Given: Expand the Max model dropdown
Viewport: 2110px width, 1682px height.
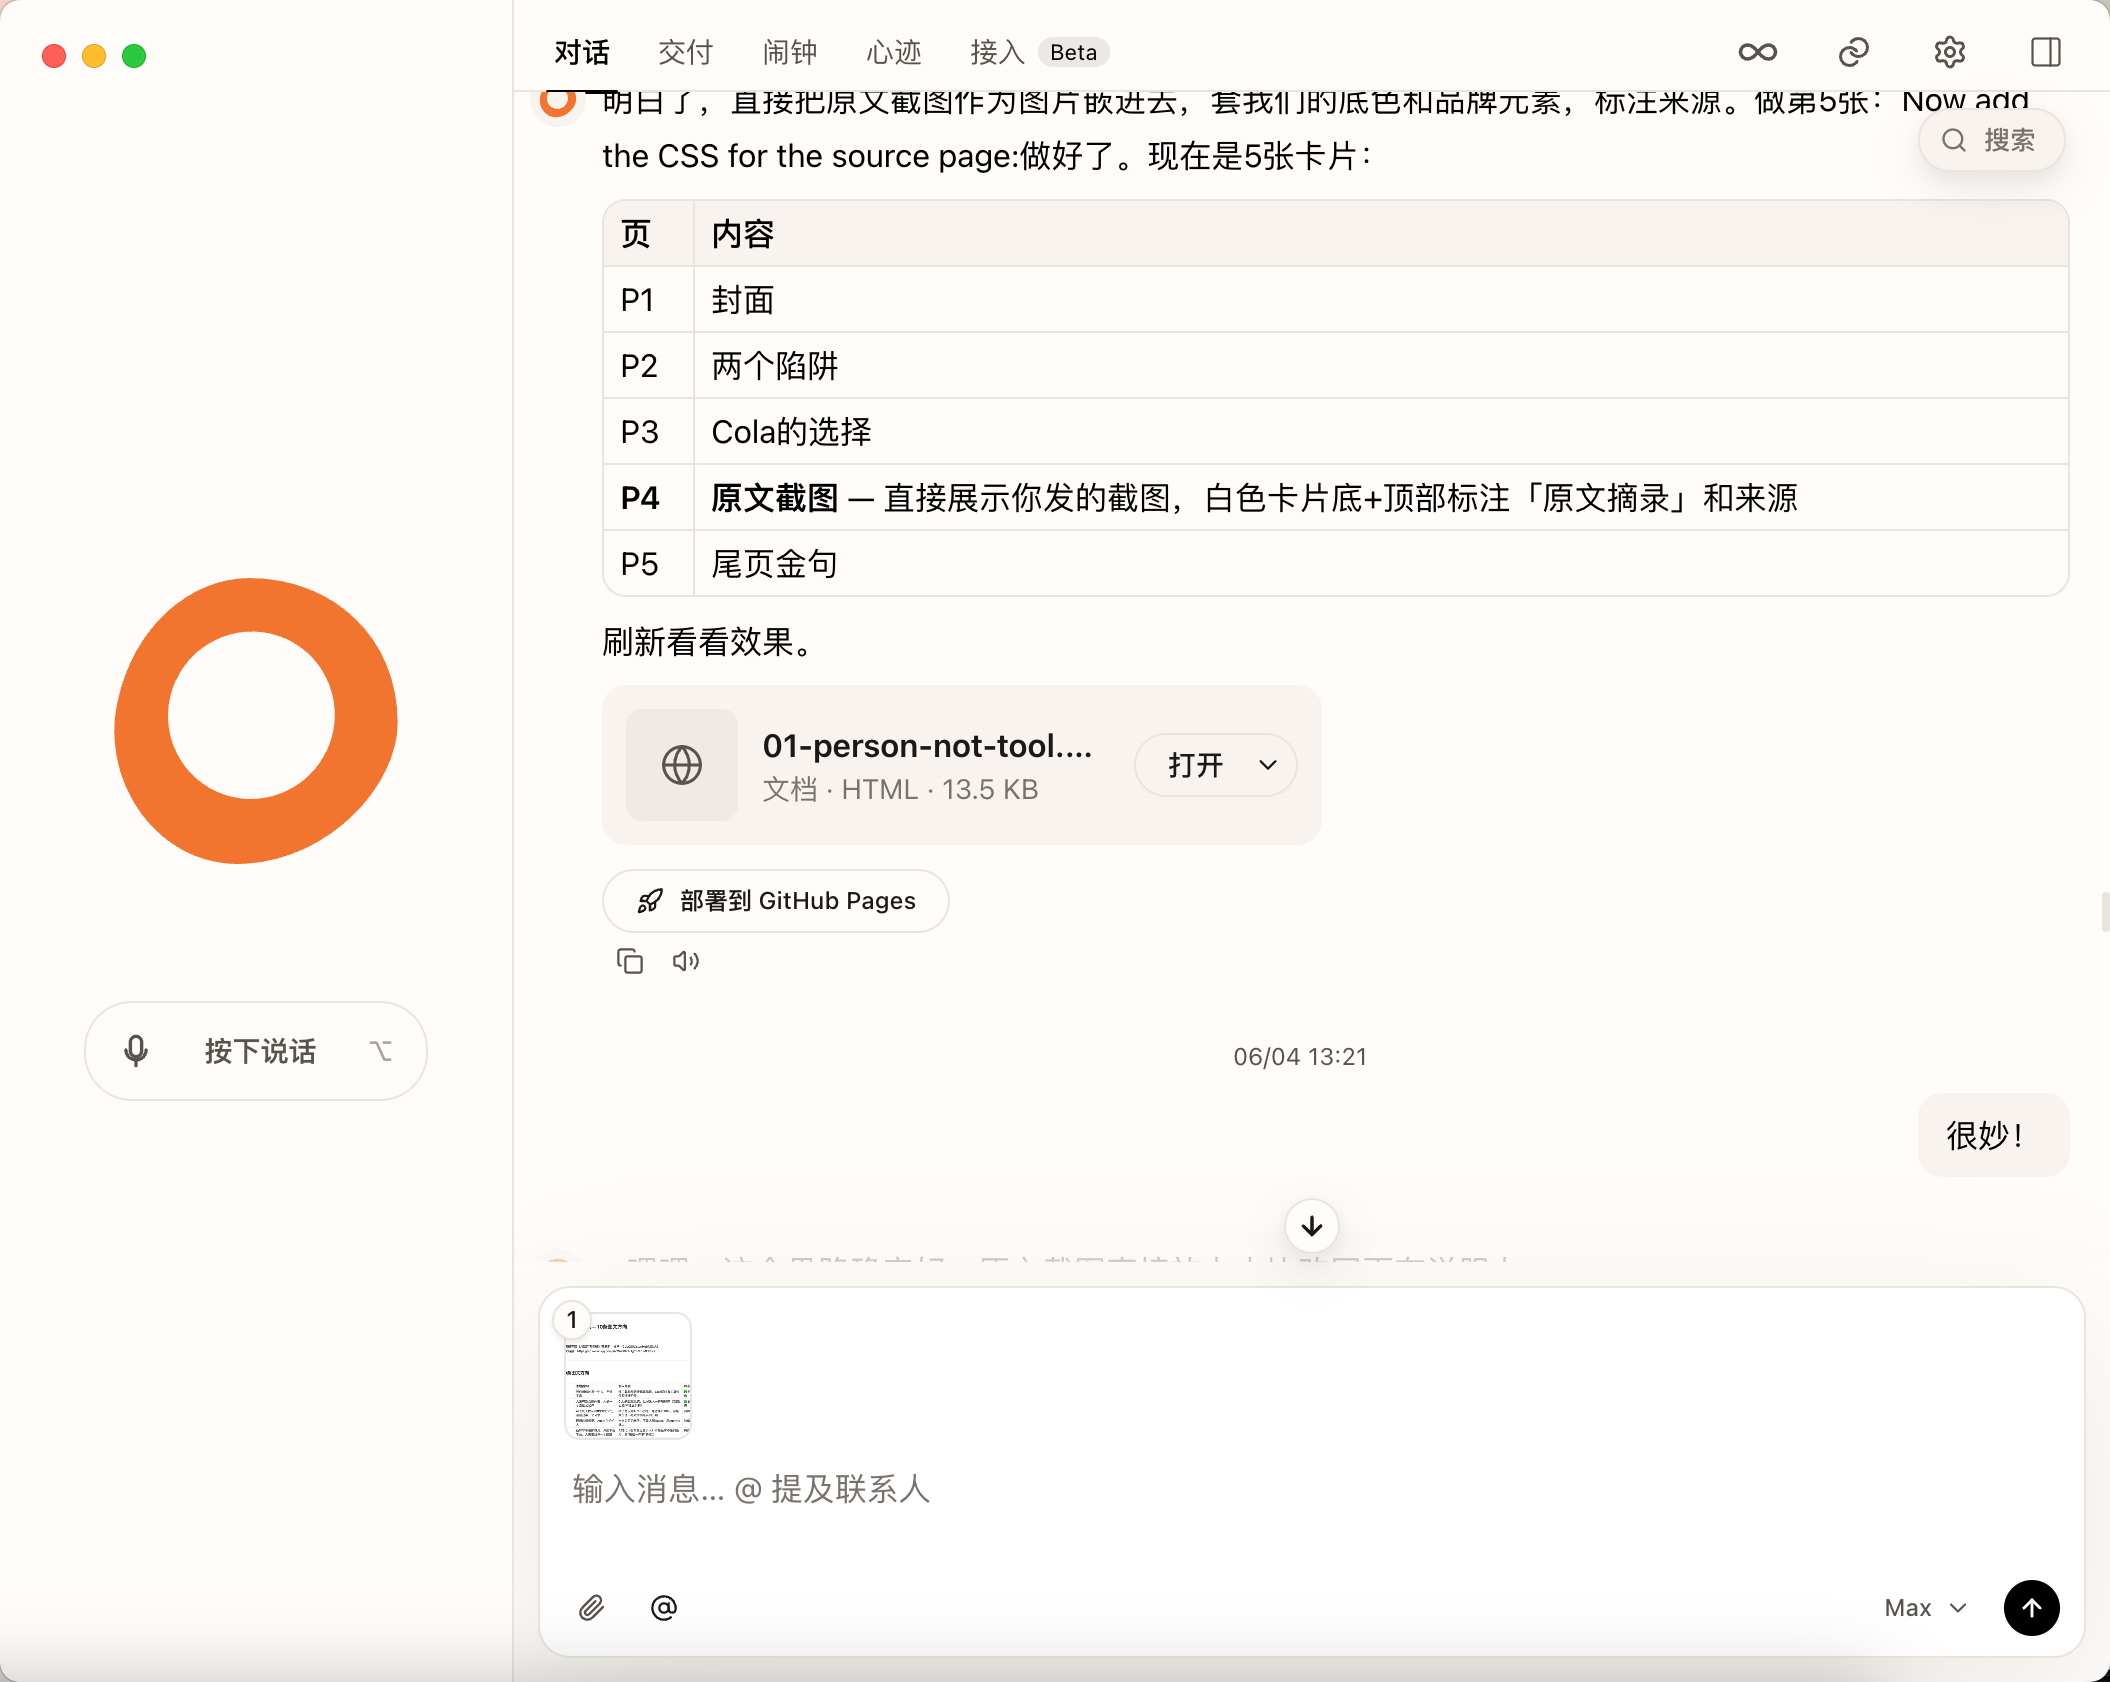Looking at the screenshot, I should [x=1926, y=1608].
